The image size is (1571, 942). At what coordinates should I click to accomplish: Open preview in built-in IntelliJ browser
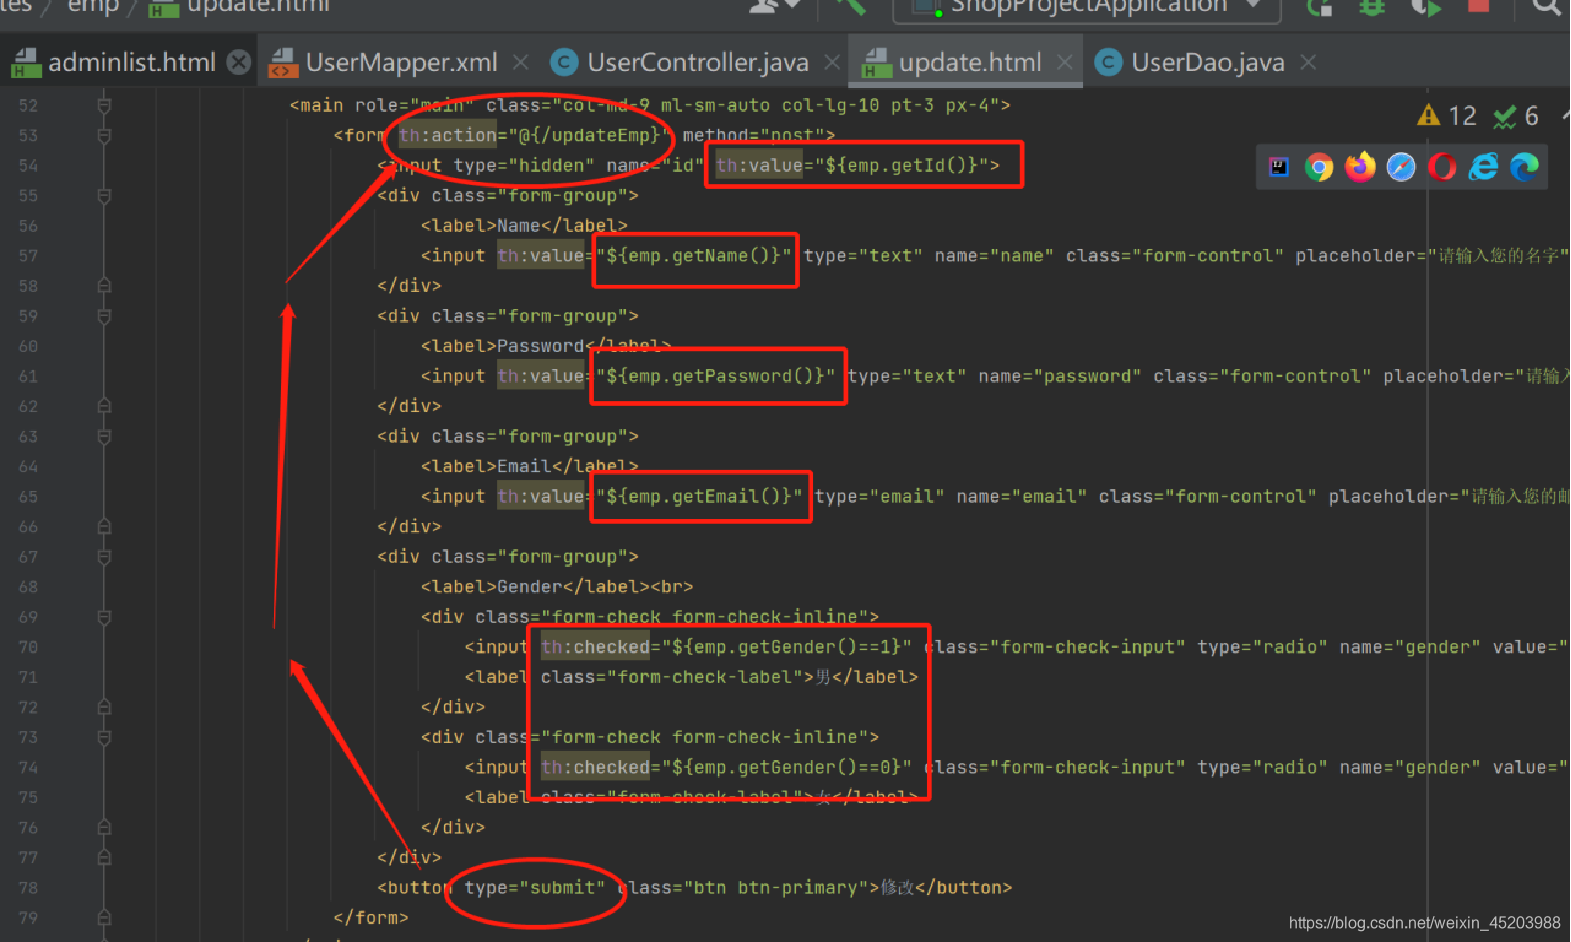pos(1279,167)
